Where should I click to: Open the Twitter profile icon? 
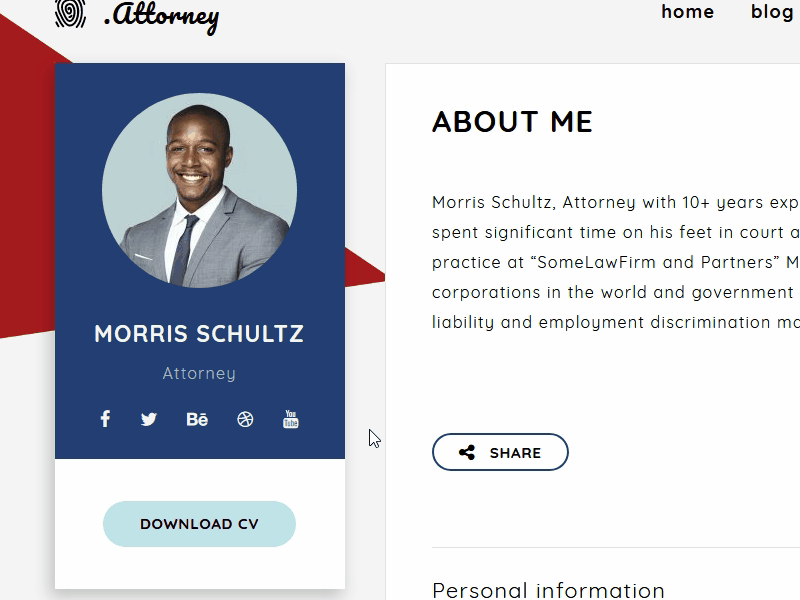pyautogui.click(x=149, y=419)
